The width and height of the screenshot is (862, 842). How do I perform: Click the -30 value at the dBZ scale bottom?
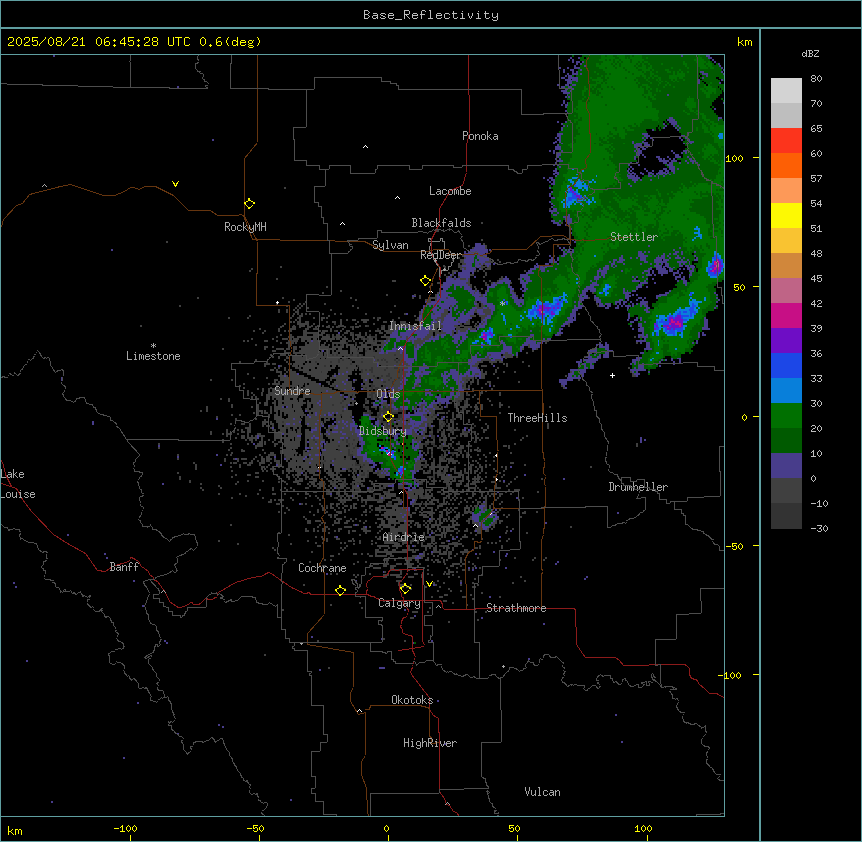pyautogui.click(x=819, y=528)
